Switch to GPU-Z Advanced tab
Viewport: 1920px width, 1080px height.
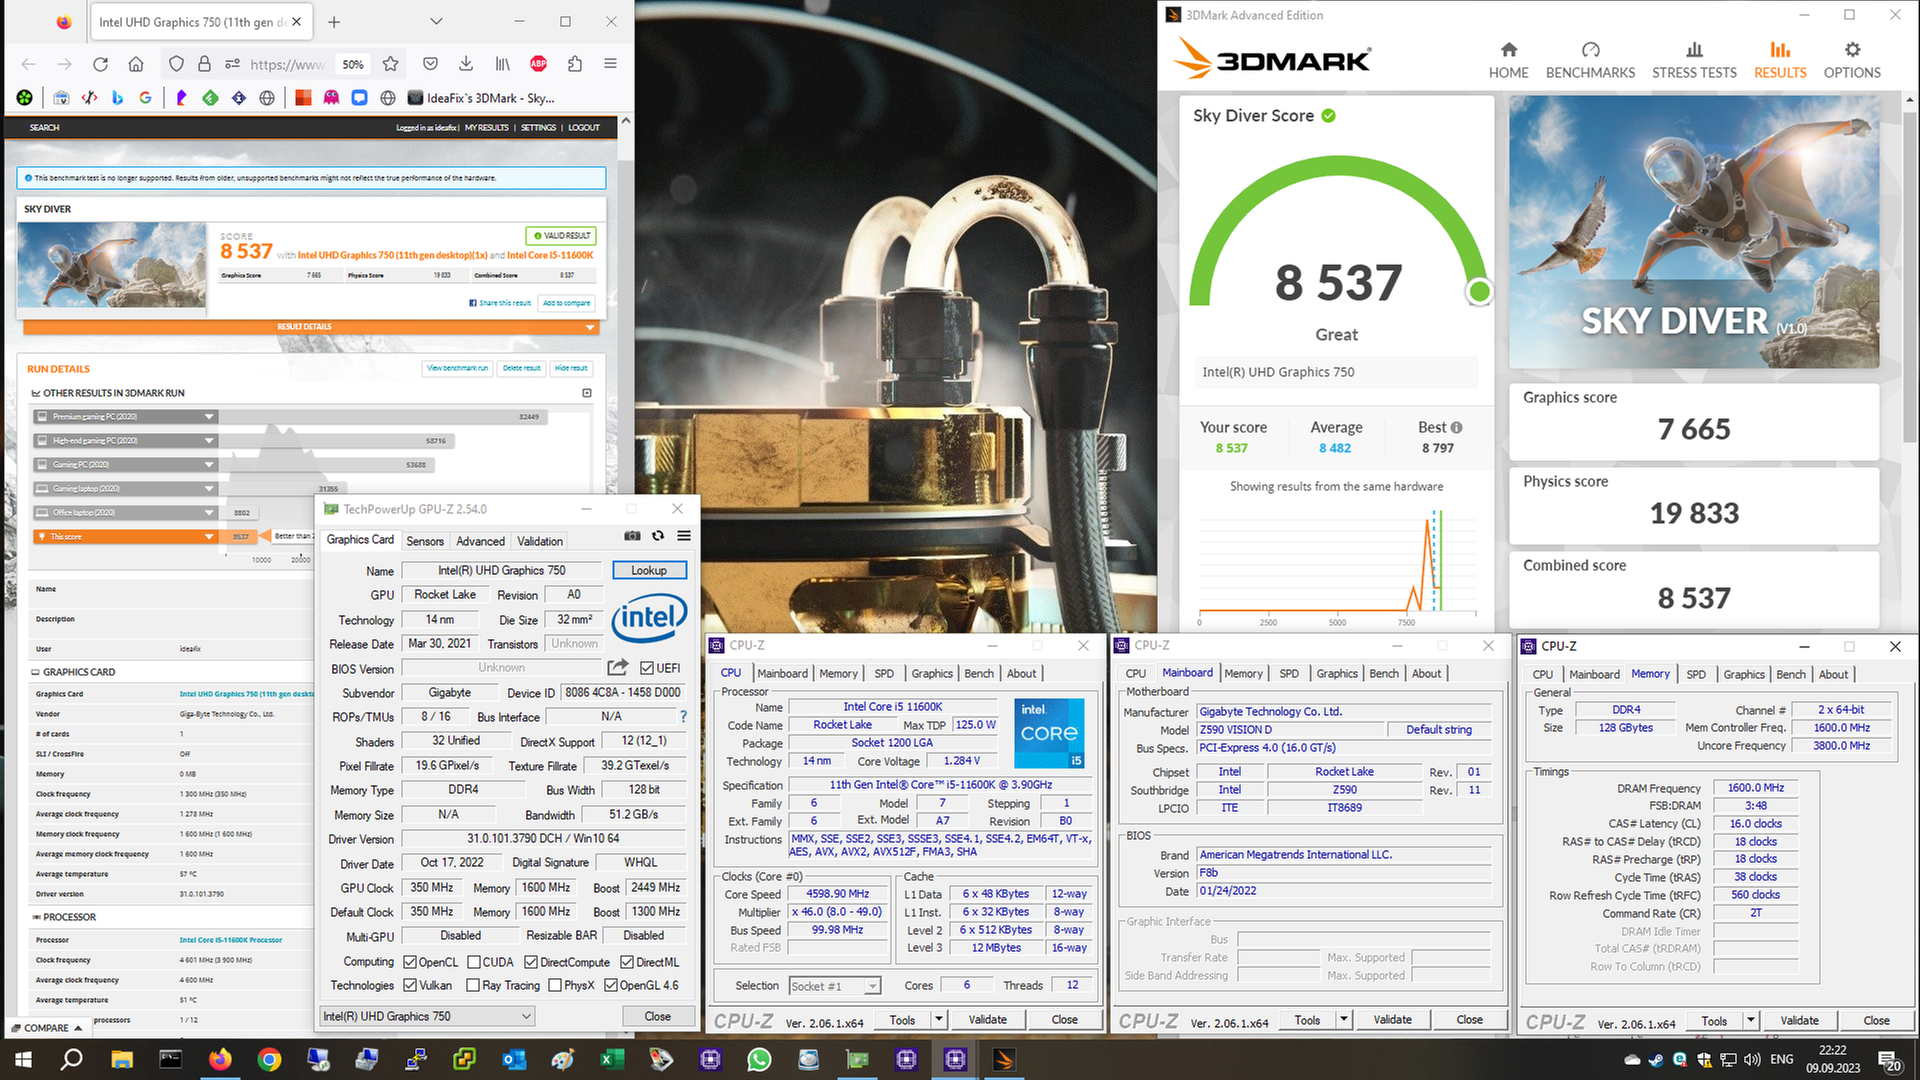480,541
